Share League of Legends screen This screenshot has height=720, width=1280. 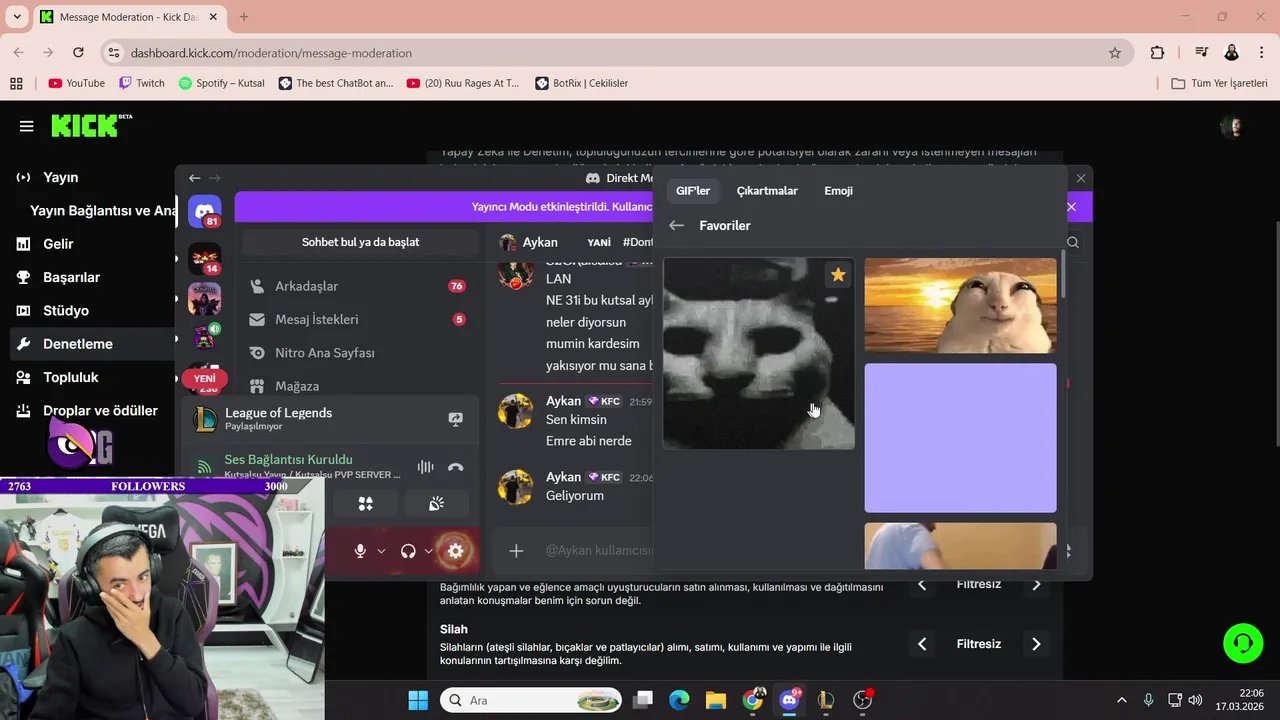pos(456,419)
